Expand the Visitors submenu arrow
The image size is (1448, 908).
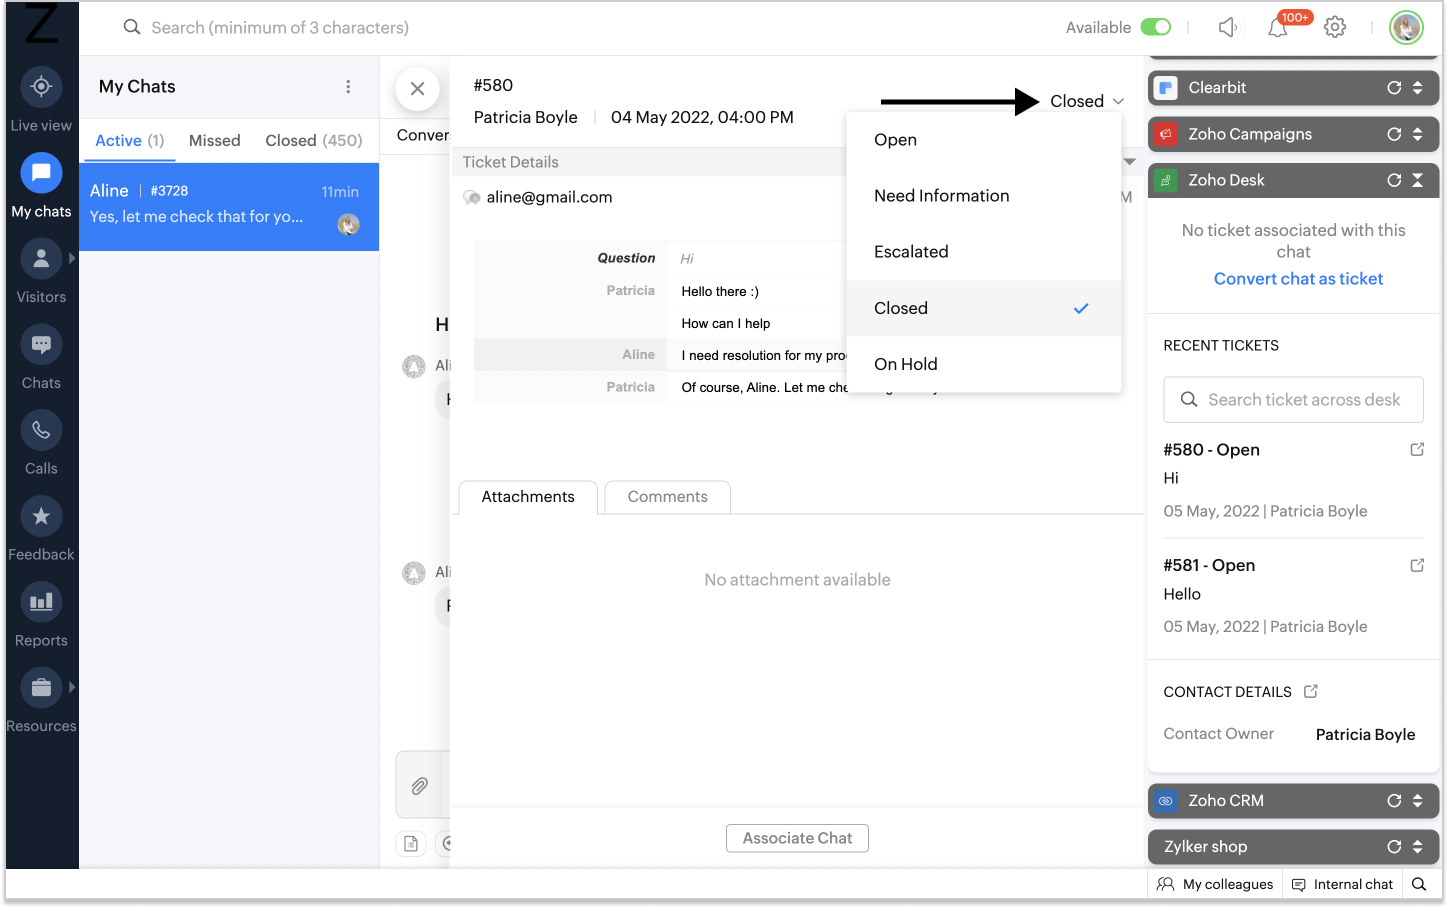[x=72, y=258]
